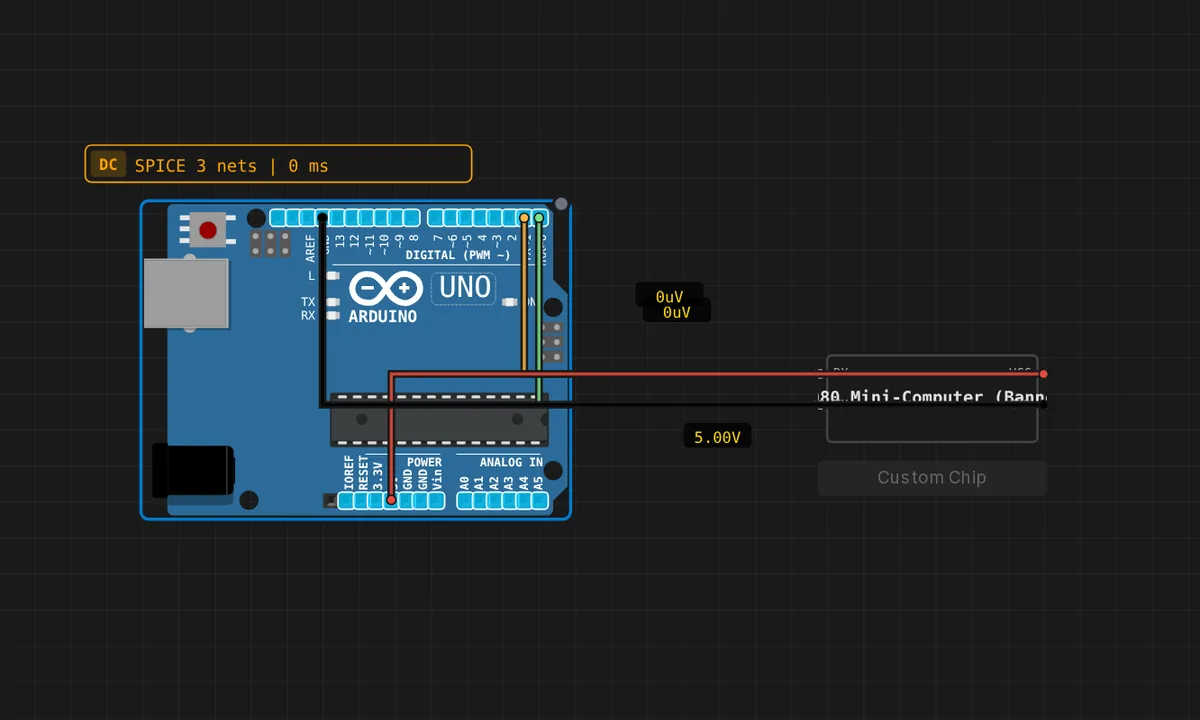This screenshot has width=1200, height=720.
Task: Click digital pin 8 on the header
Action: point(411,217)
